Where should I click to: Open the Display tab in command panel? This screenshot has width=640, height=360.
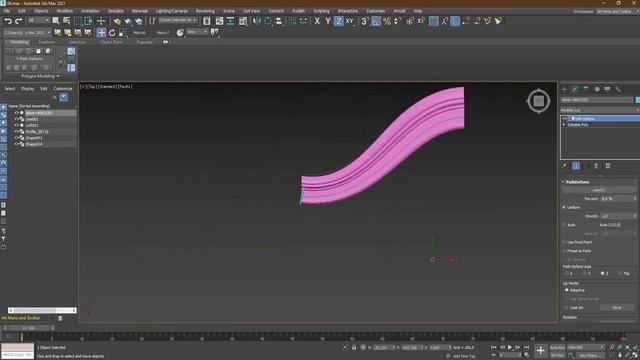[x=607, y=89]
